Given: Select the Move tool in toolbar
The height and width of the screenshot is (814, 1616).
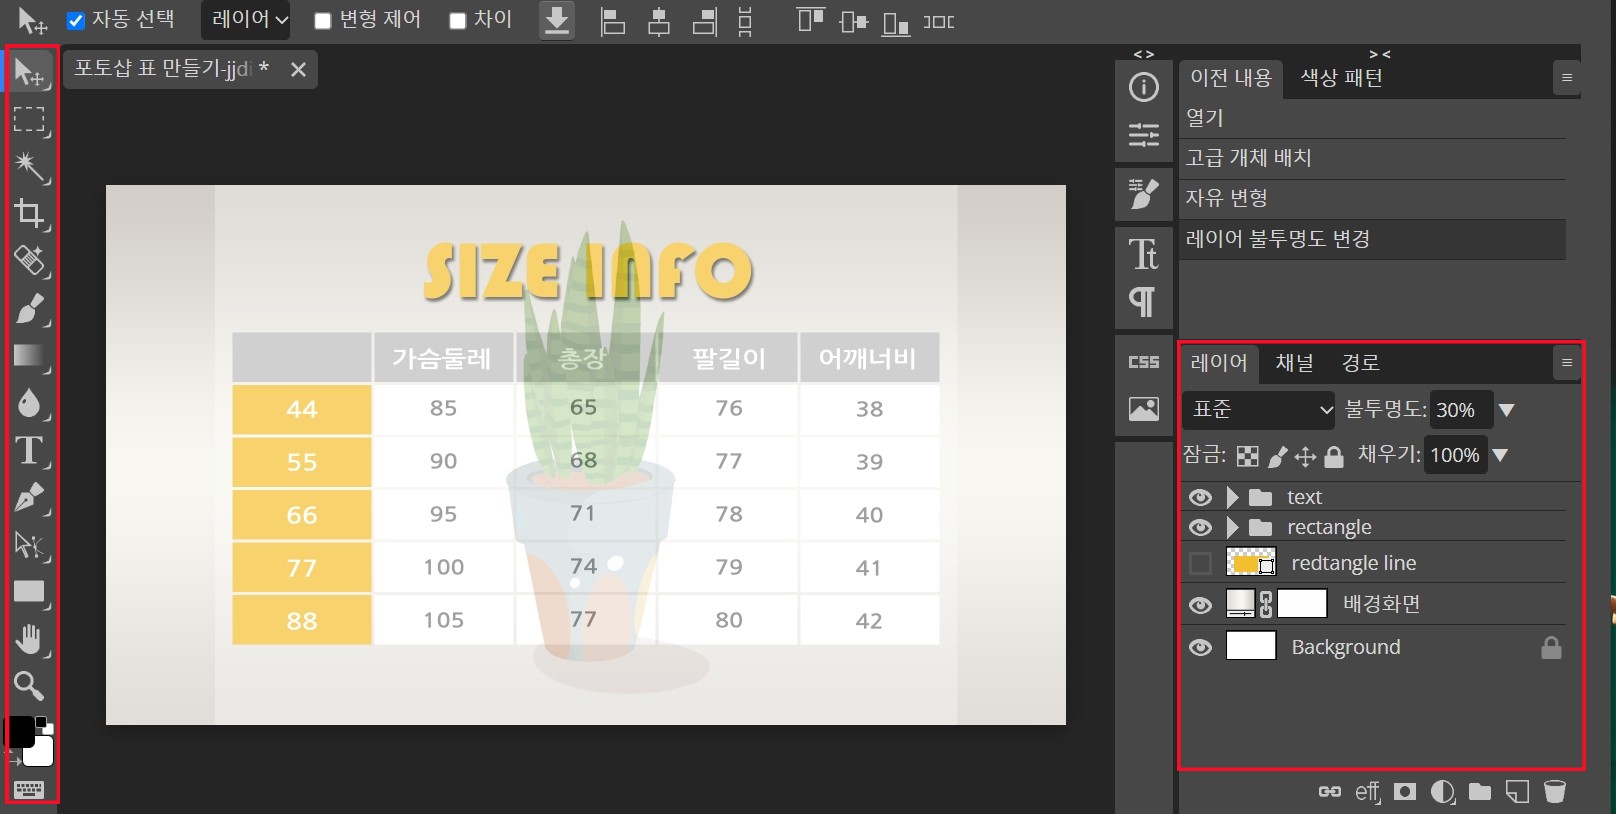Looking at the screenshot, I should coord(29,73).
